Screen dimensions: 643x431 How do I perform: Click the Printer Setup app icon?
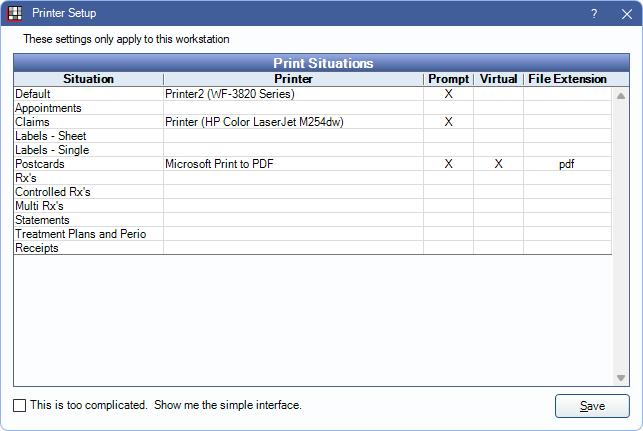pyautogui.click(x=14, y=14)
